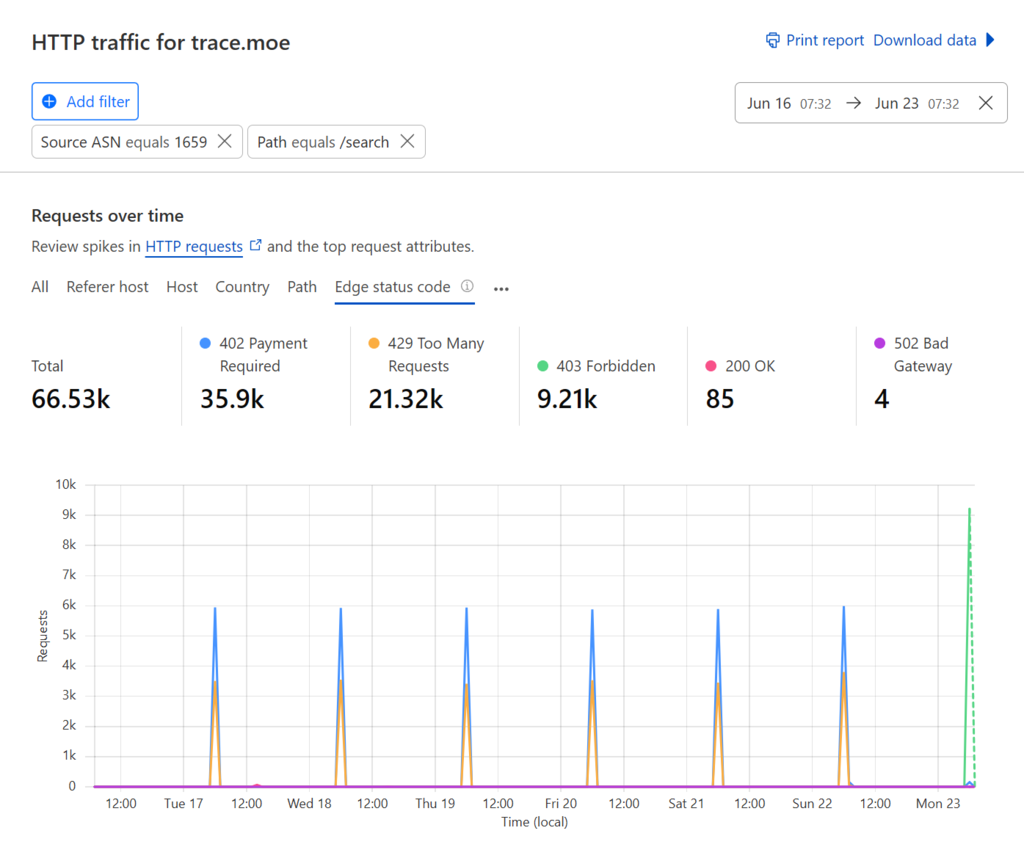Image resolution: width=1024 pixels, height=847 pixels.
Task: Select the Path equals /search filter chip
Action: pyautogui.click(x=336, y=142)
